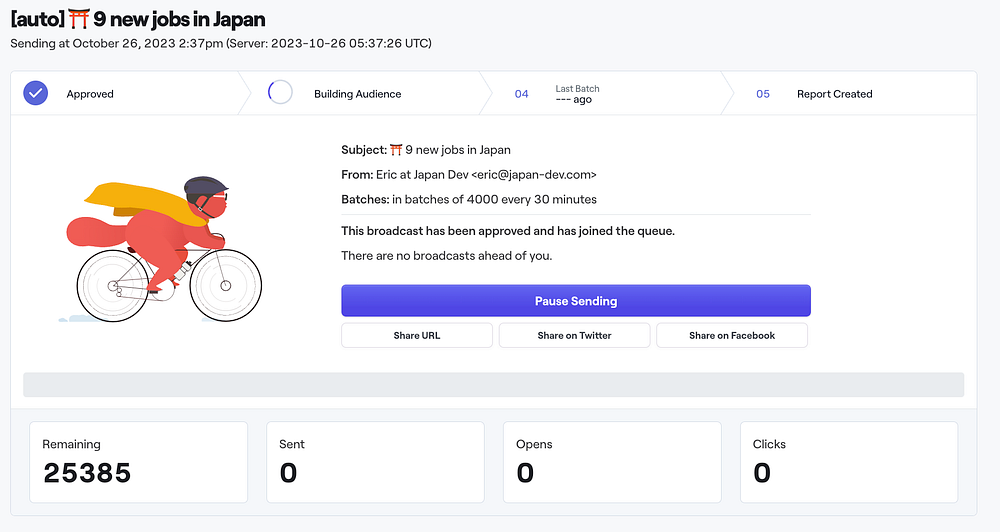Click the Building Audience spinner icon
The width and height of the screenshot is (1000, 532).
[280, 93]
